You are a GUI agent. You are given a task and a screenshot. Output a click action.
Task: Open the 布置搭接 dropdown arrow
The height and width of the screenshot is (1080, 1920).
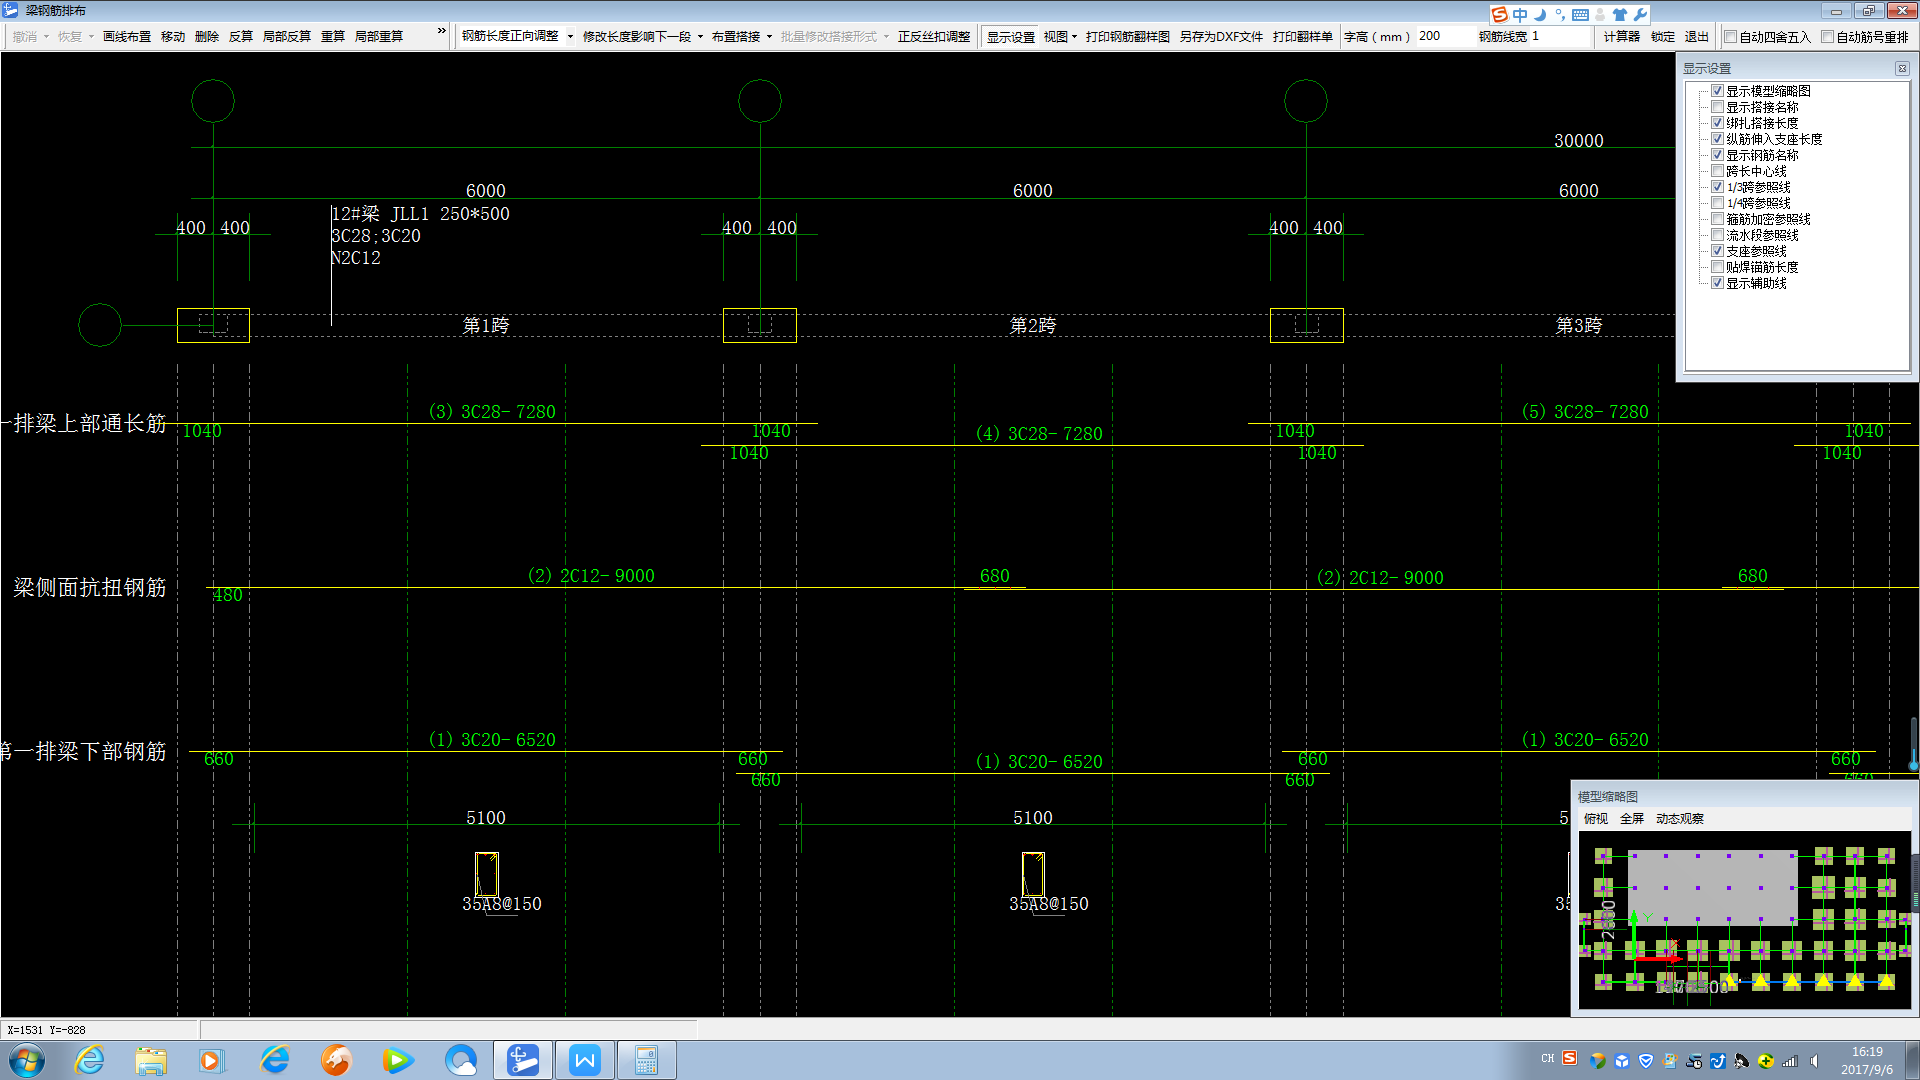(769, 37)
